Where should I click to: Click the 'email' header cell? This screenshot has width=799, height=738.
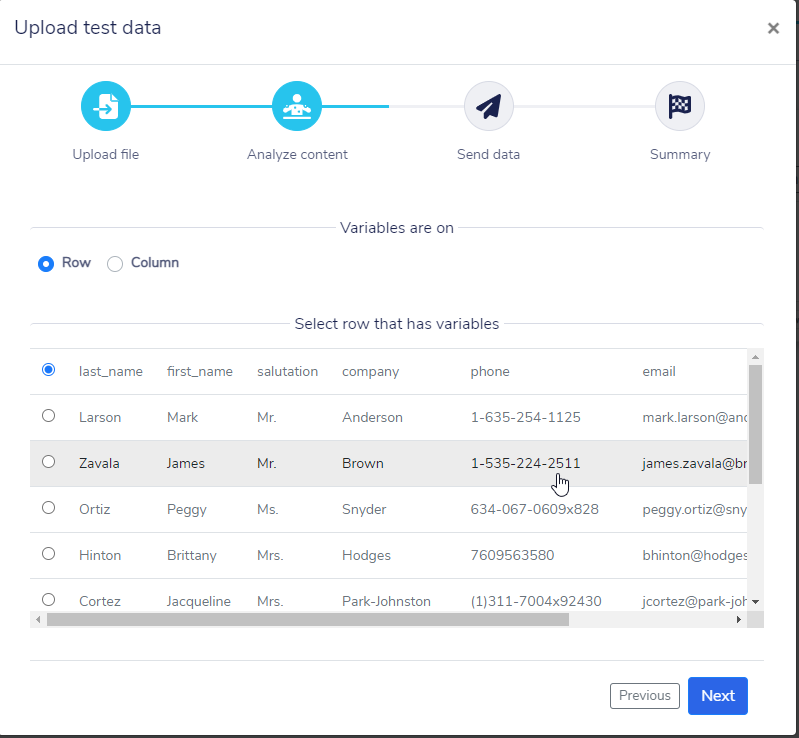click(659, 372)
